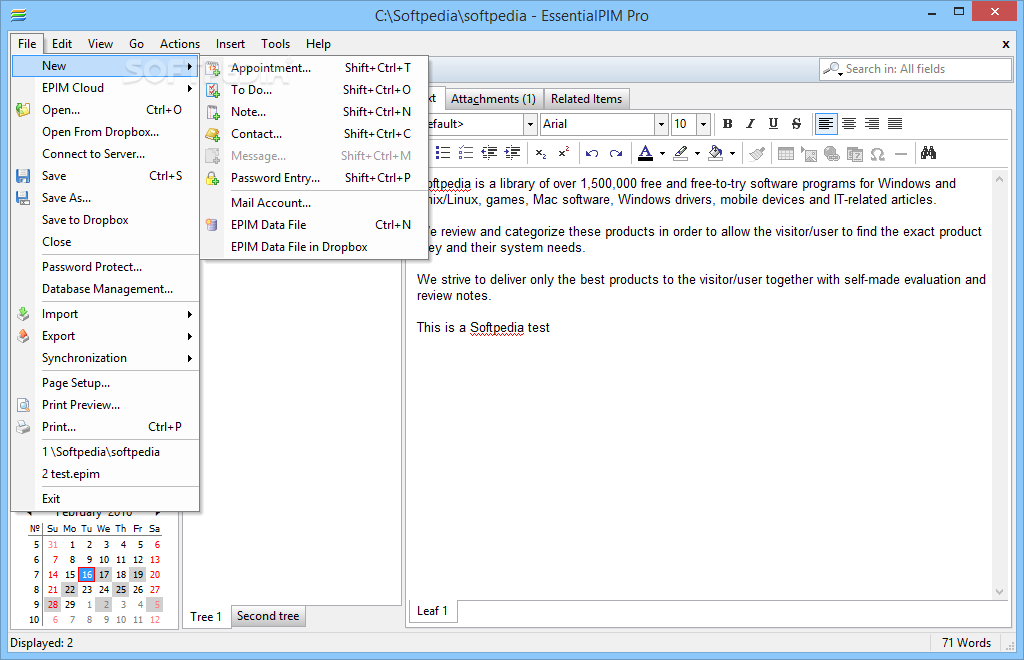The height and width of the screenshot is (660, 1024).
Task: Click the search dropdown magnifier icon
Action: (833, 69)
